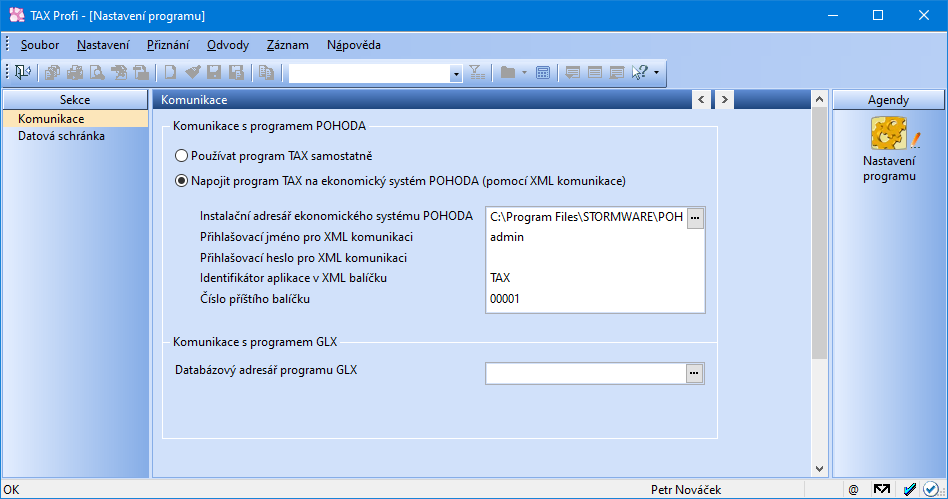
Task: Click the GLX database directory input field
Action: 586,373
